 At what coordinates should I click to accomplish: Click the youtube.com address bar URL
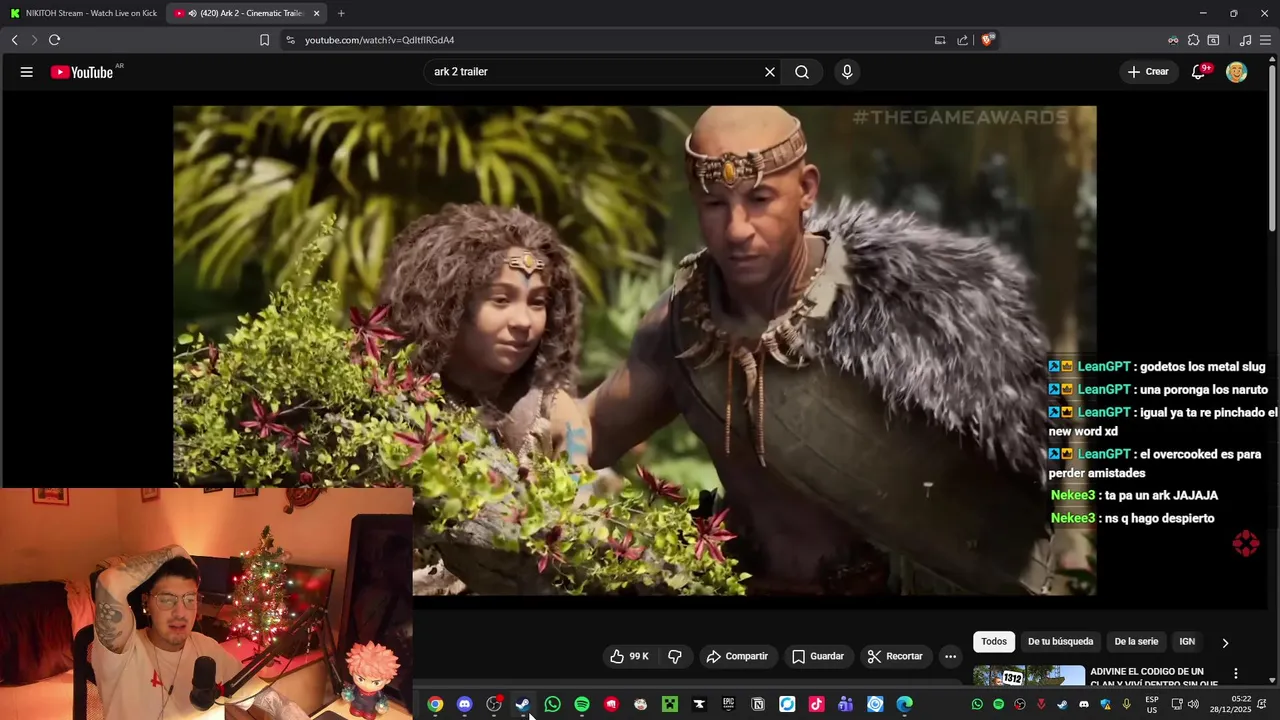tap(380, 40)
